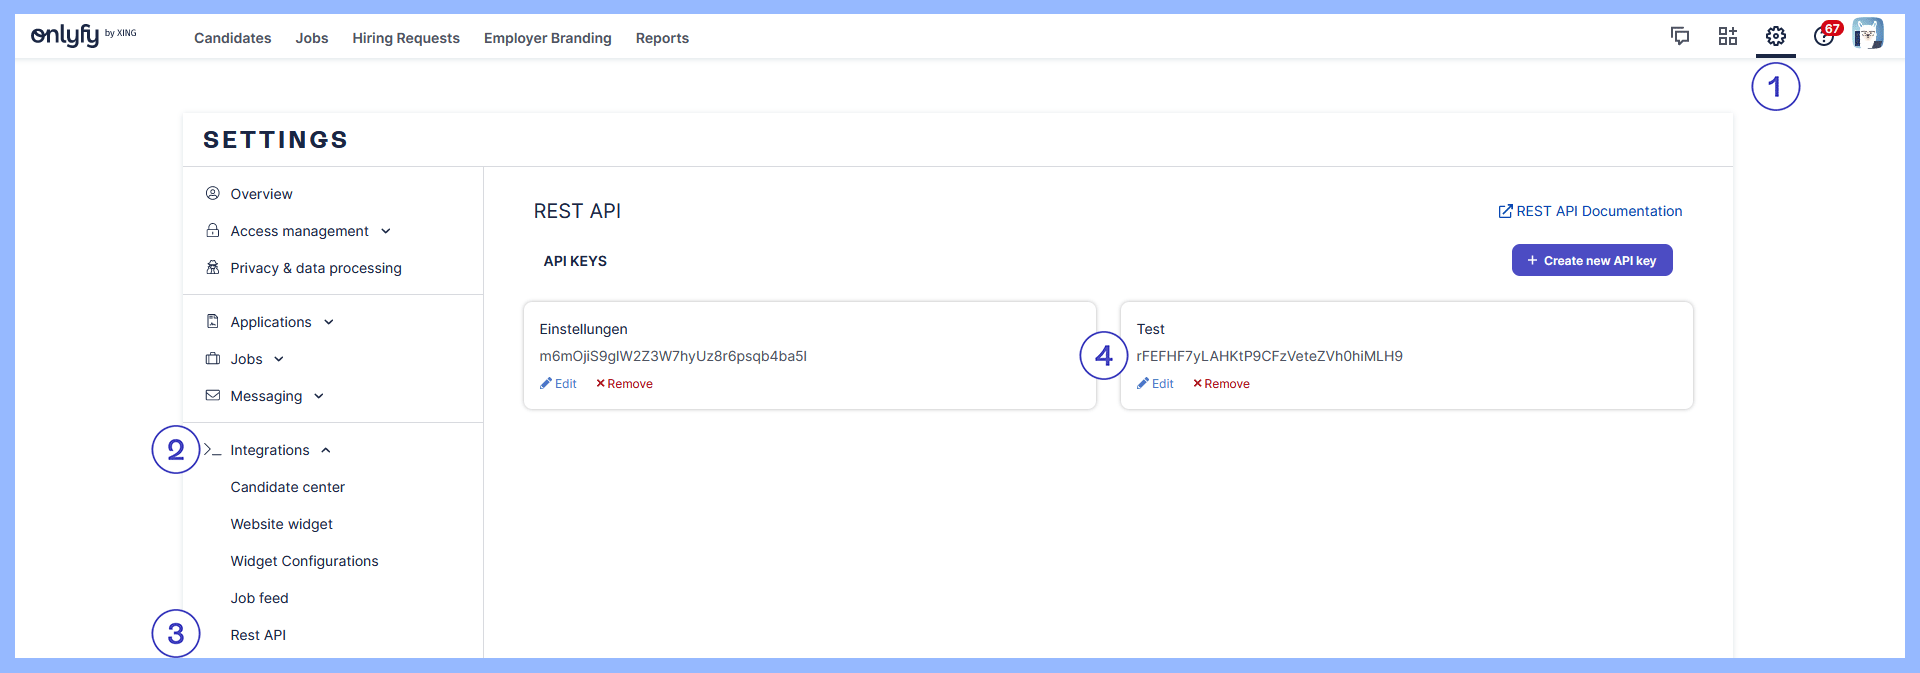Viewport: 1920px width, 673px height.
Task: Go to Hiring Requests in the top navigation
Action: (405, 38)
